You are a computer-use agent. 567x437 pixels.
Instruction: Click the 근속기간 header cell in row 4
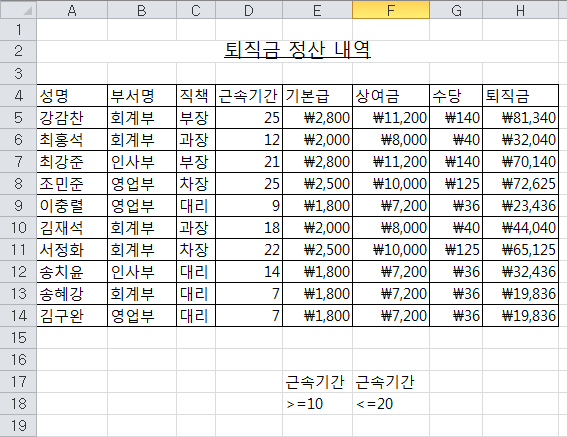[249, 96]
